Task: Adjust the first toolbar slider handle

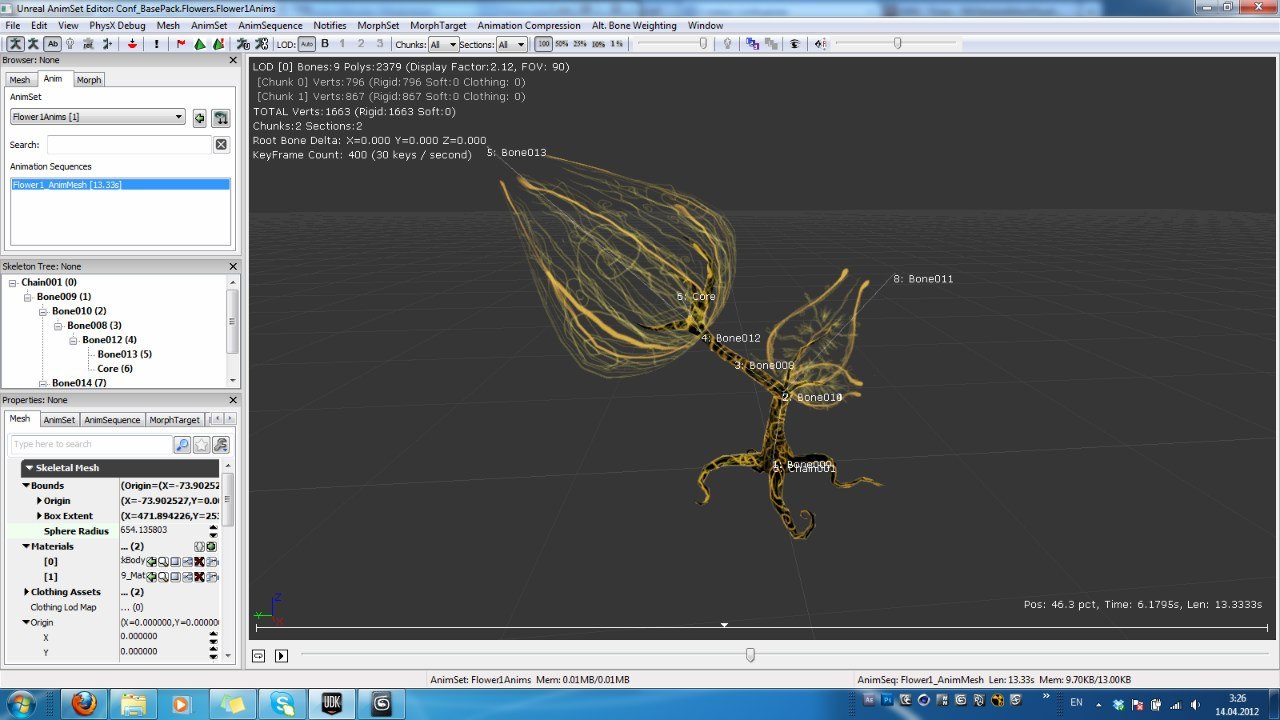Action: [x=703, y=43]
